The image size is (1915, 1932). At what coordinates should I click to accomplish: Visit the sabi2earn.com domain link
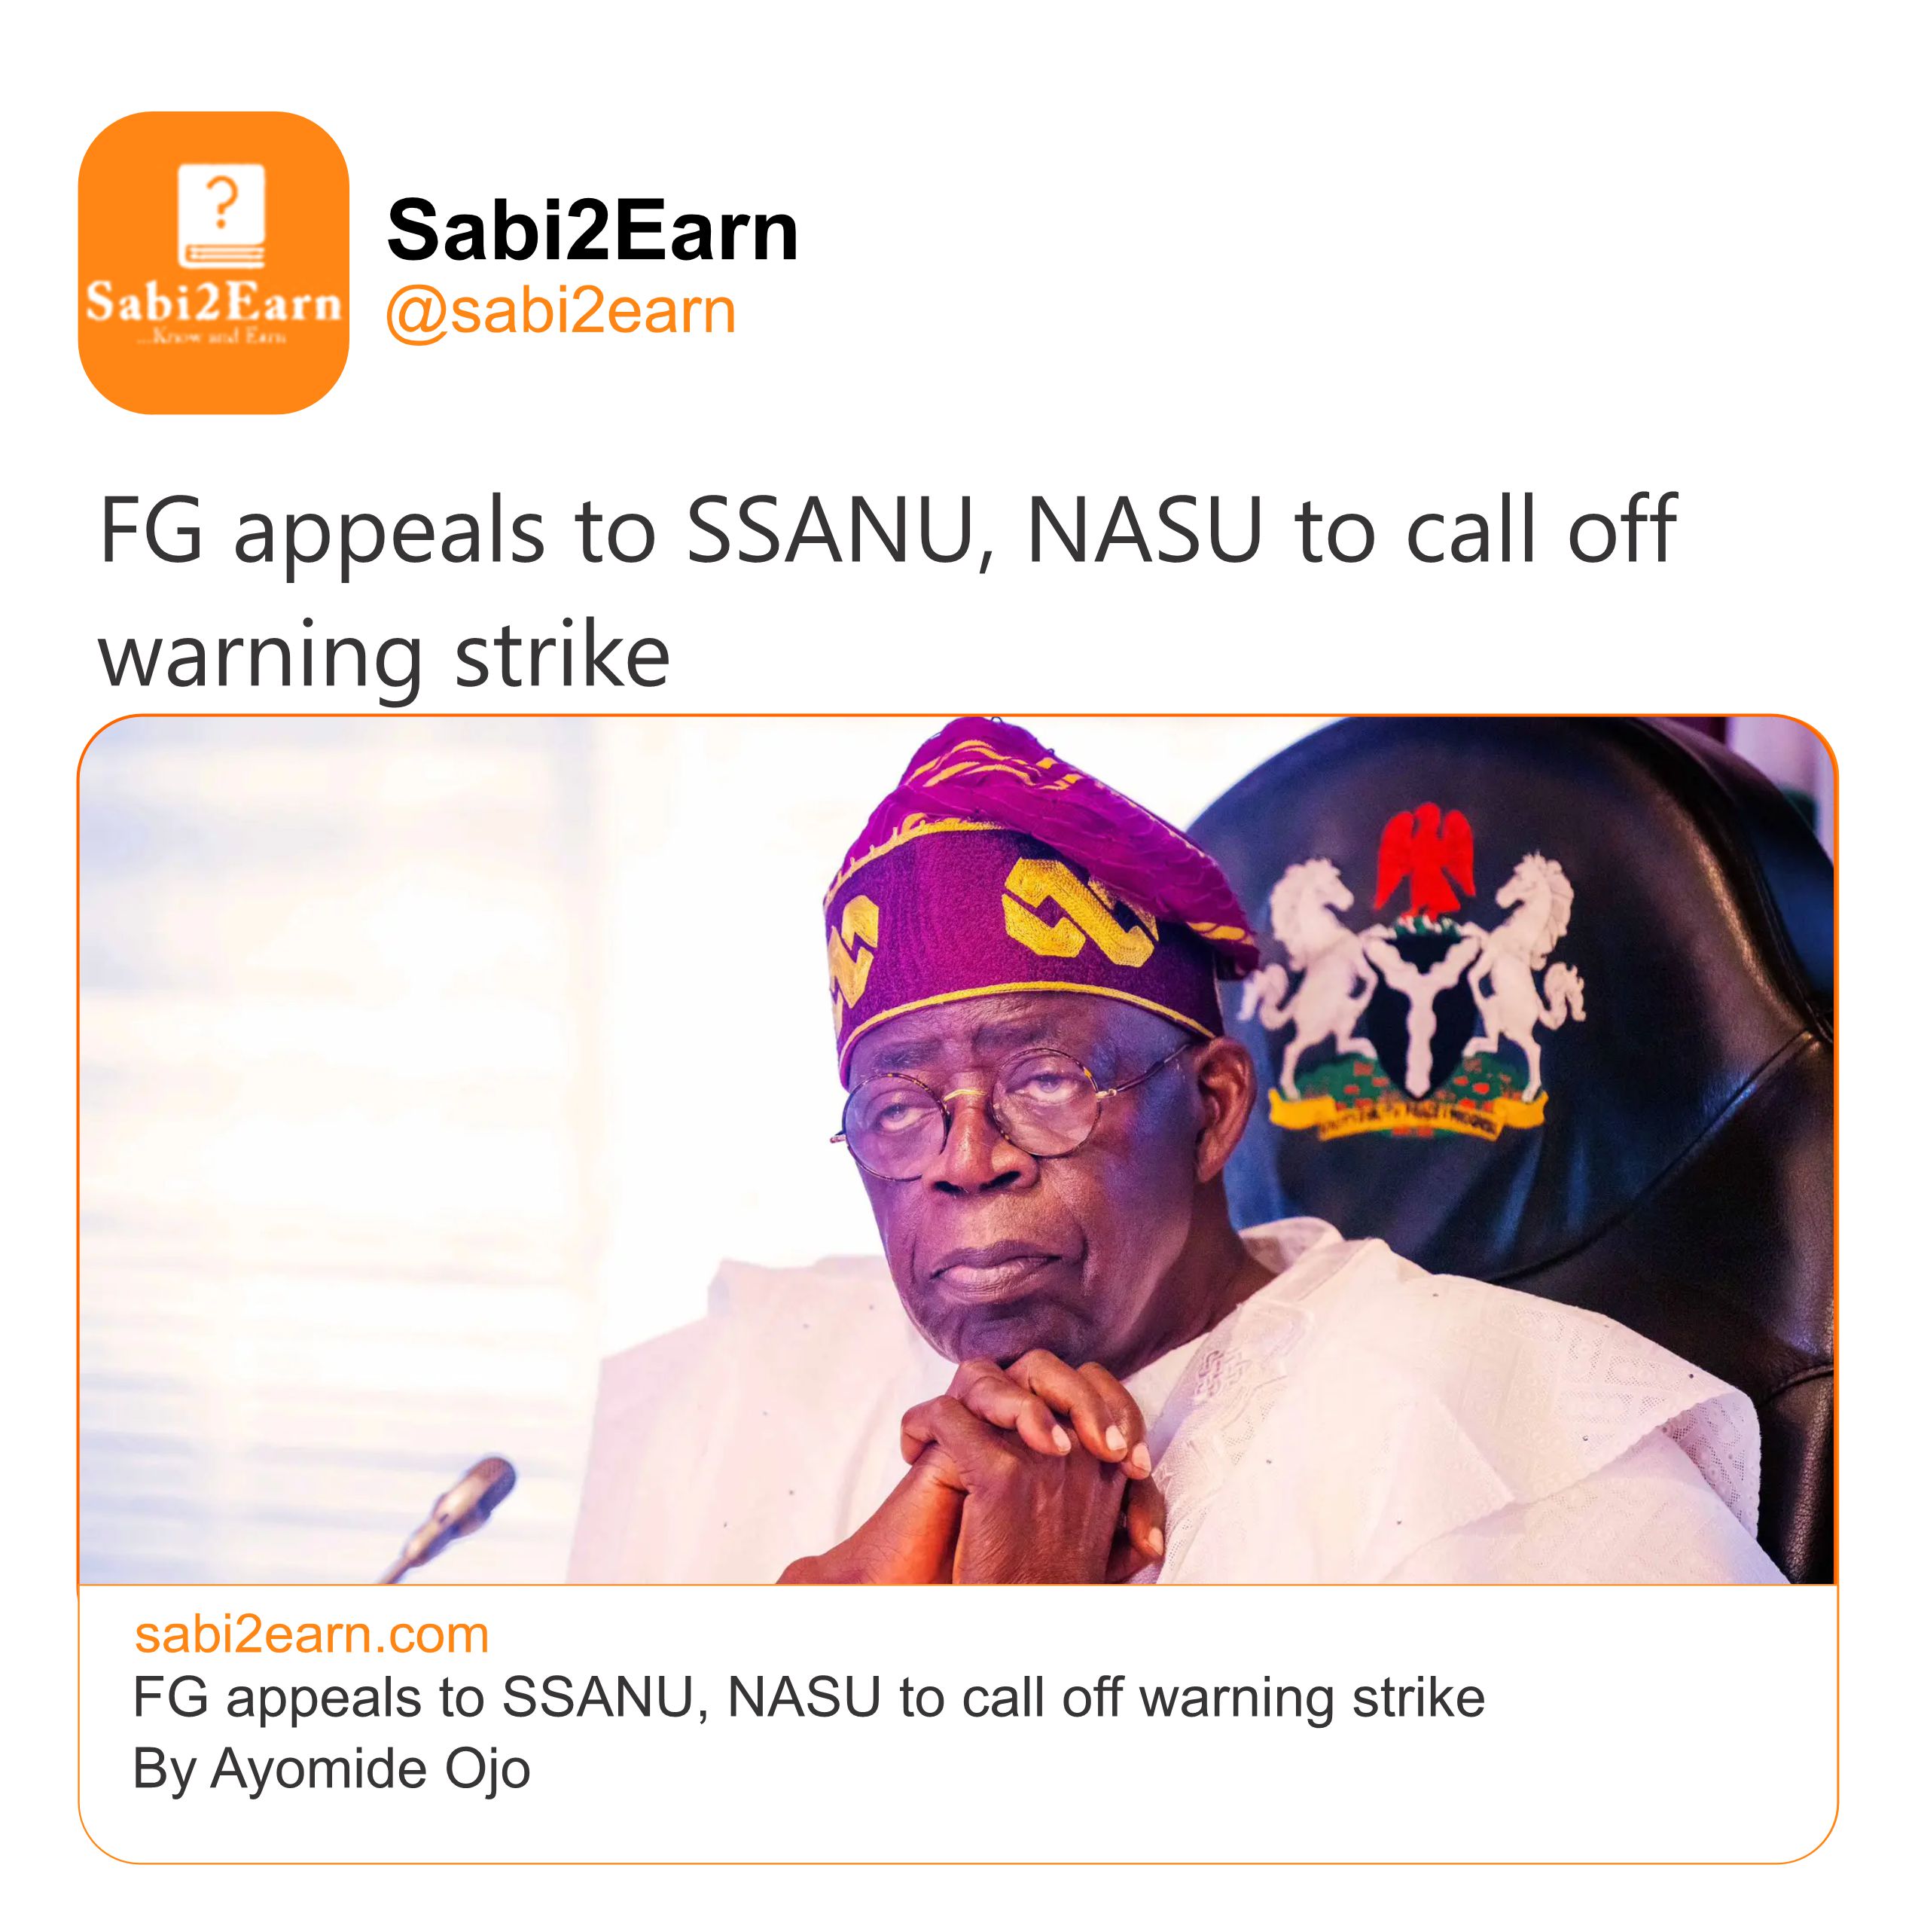[x=311, y=1635]
